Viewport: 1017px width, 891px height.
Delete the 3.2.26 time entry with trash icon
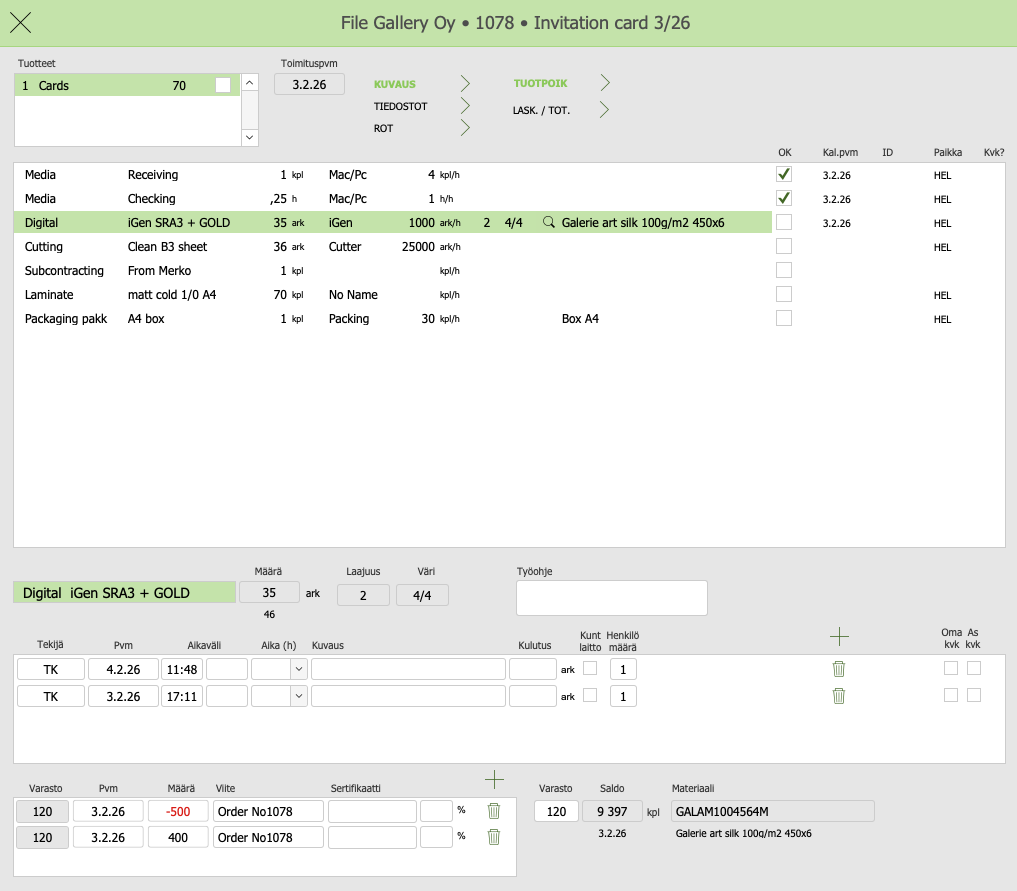point(839,696)
